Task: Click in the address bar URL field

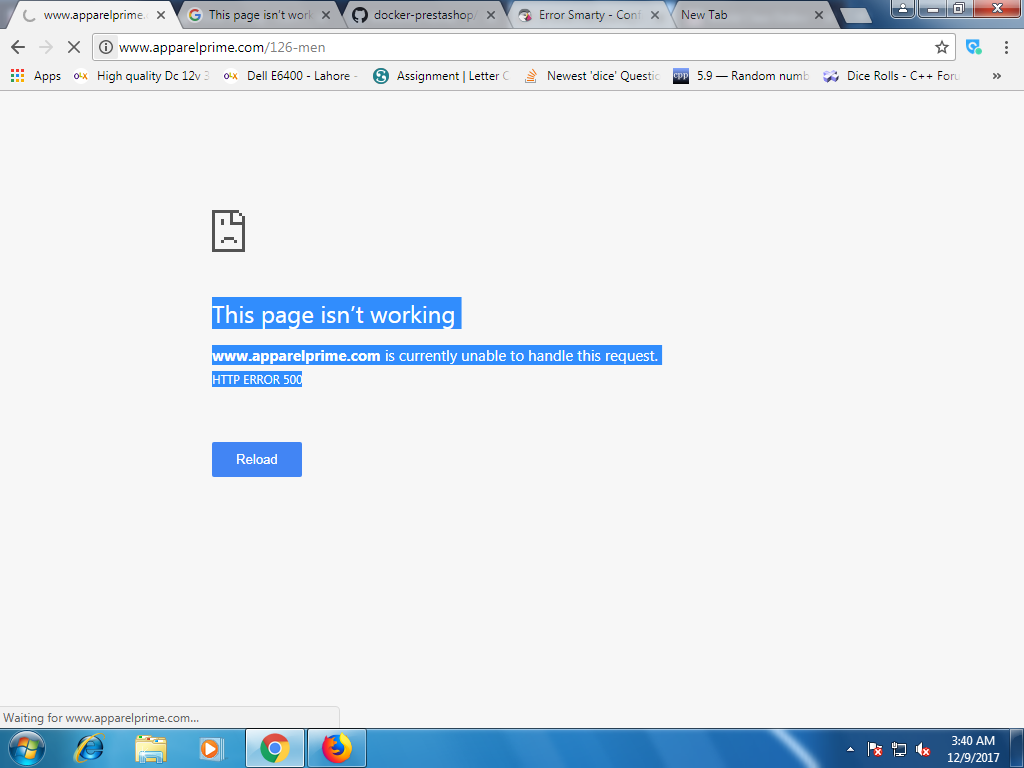Action: click(522, 47)
